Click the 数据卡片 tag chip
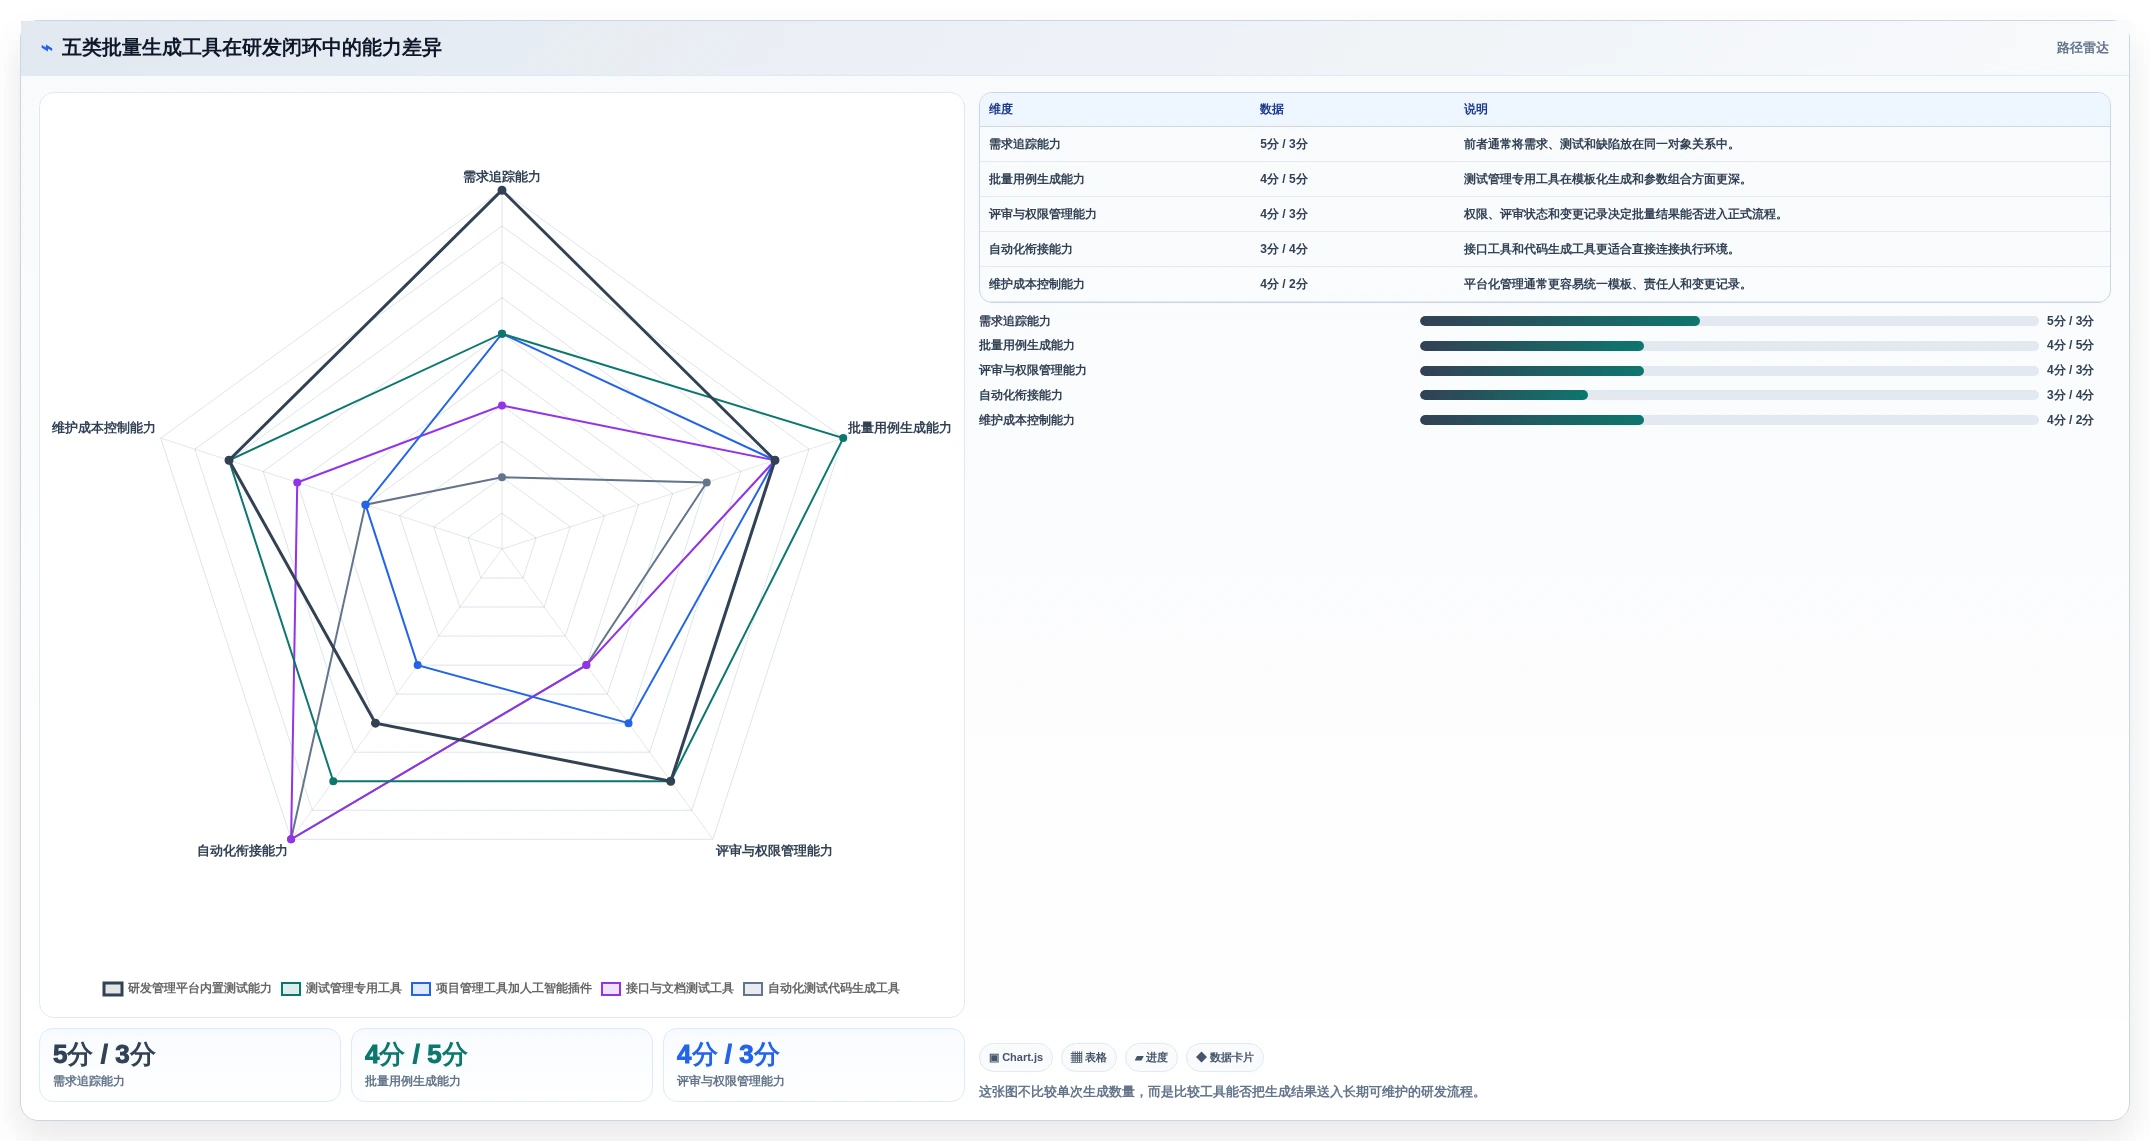 [x=1225, y=1057]
